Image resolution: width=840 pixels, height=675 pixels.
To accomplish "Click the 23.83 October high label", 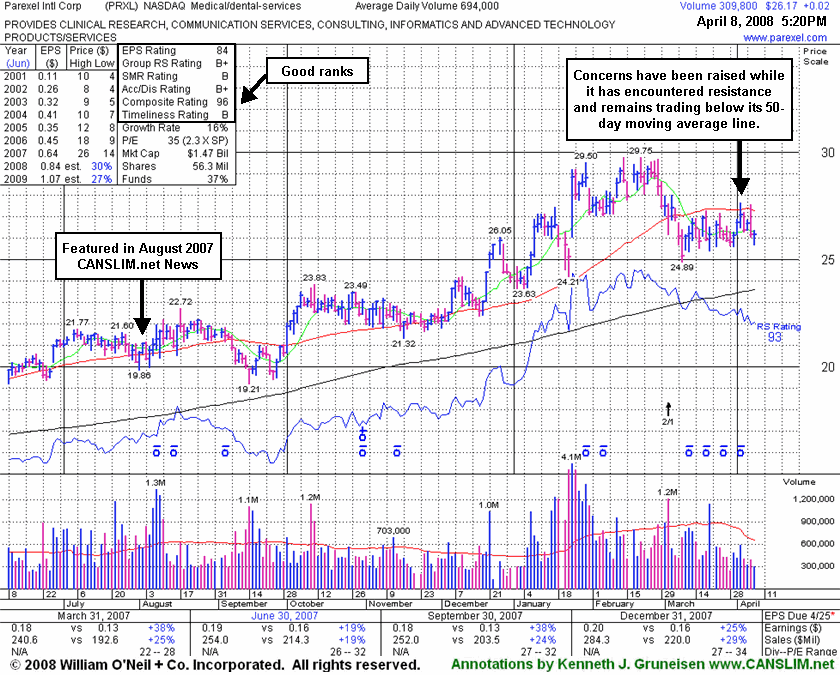I will [314, 278].
